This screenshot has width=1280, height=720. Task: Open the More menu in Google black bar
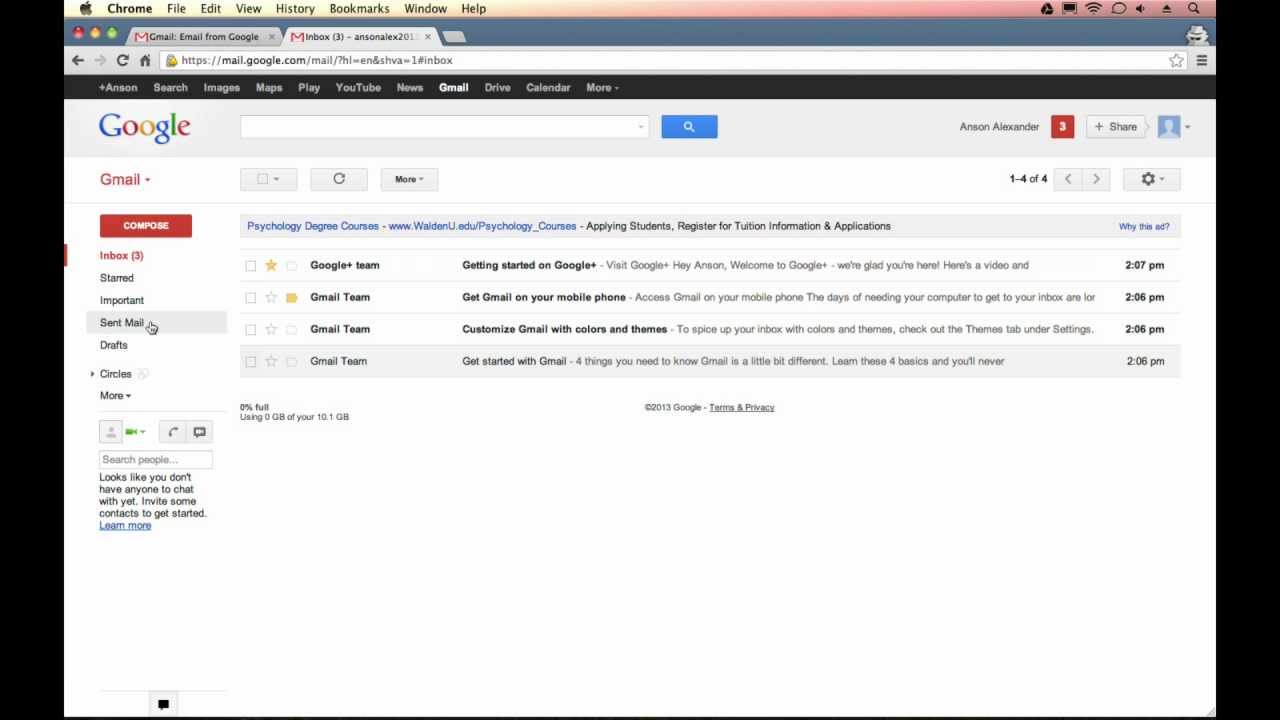(x=602, y=88)
